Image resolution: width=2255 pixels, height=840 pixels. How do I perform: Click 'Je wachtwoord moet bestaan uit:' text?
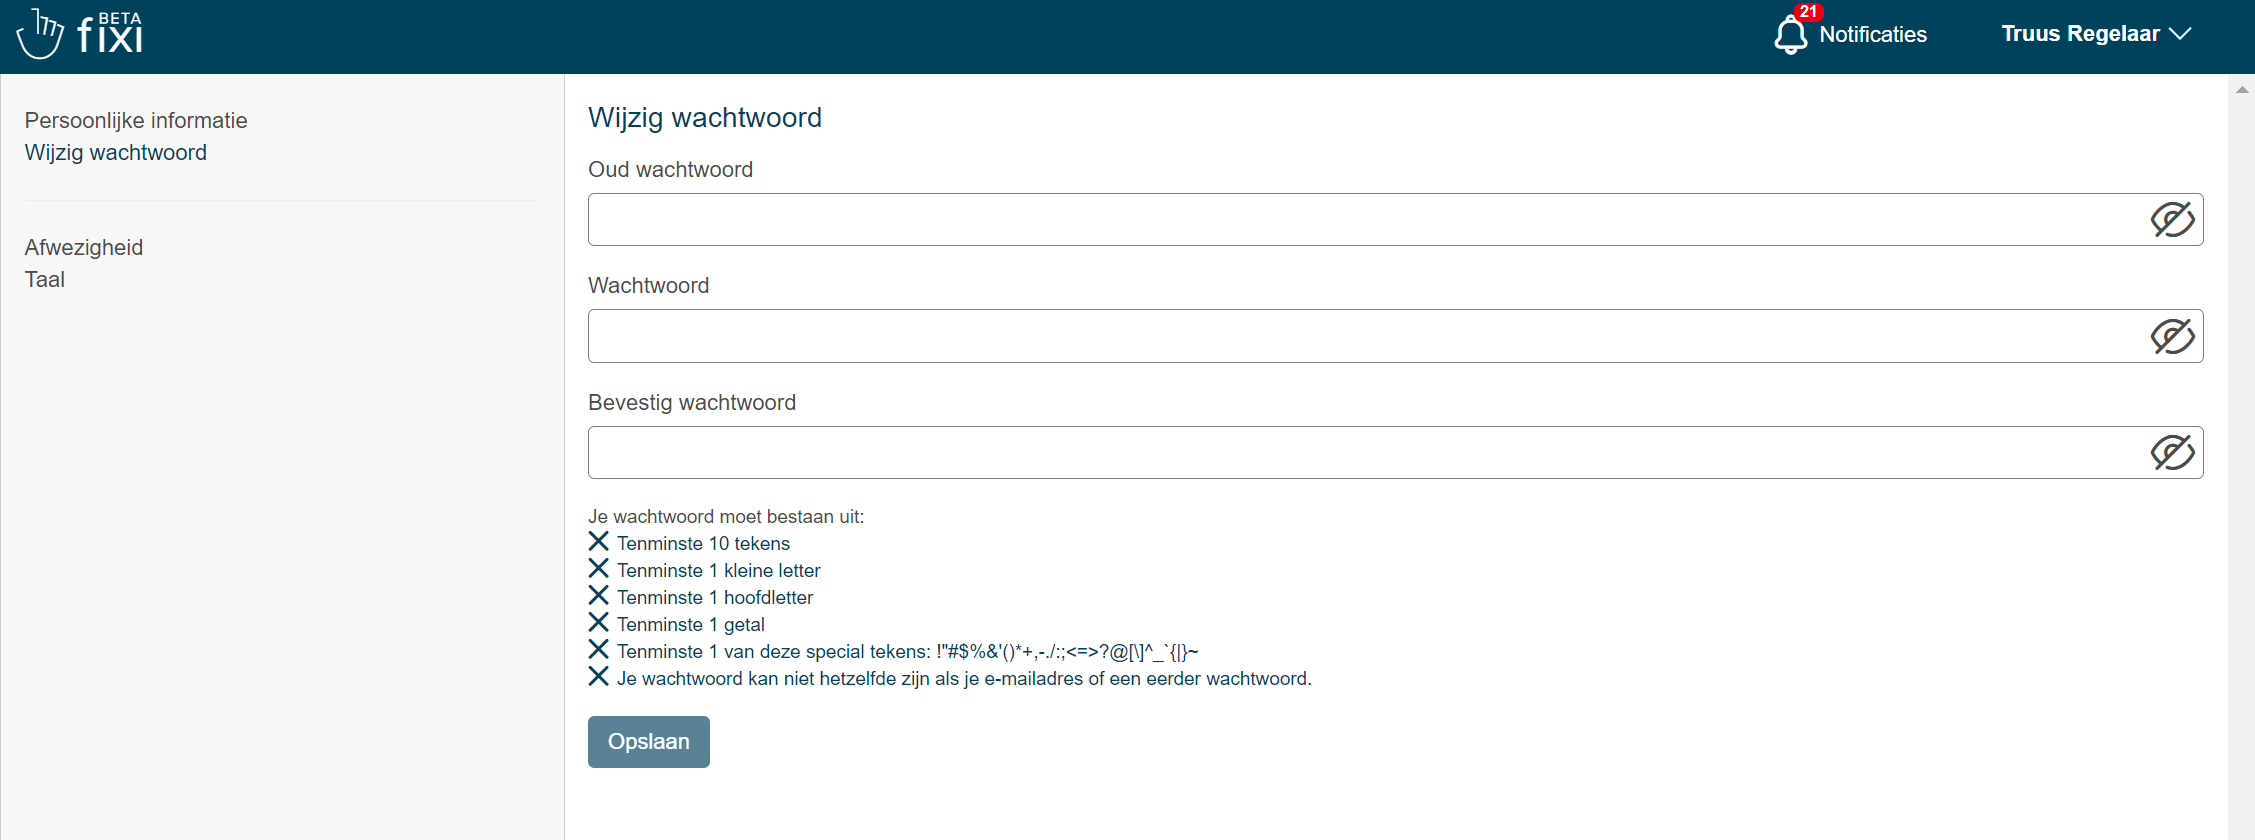click(x=726, y=516)
